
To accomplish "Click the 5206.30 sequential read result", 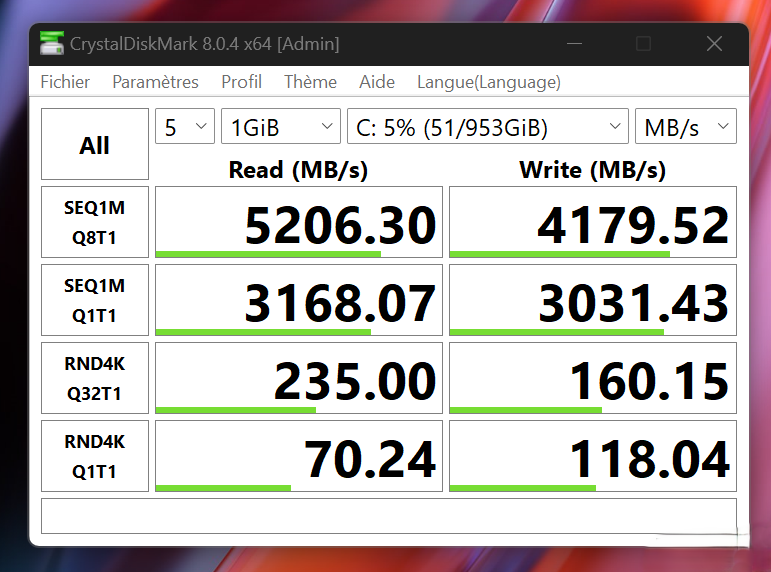I will [299, 224].
